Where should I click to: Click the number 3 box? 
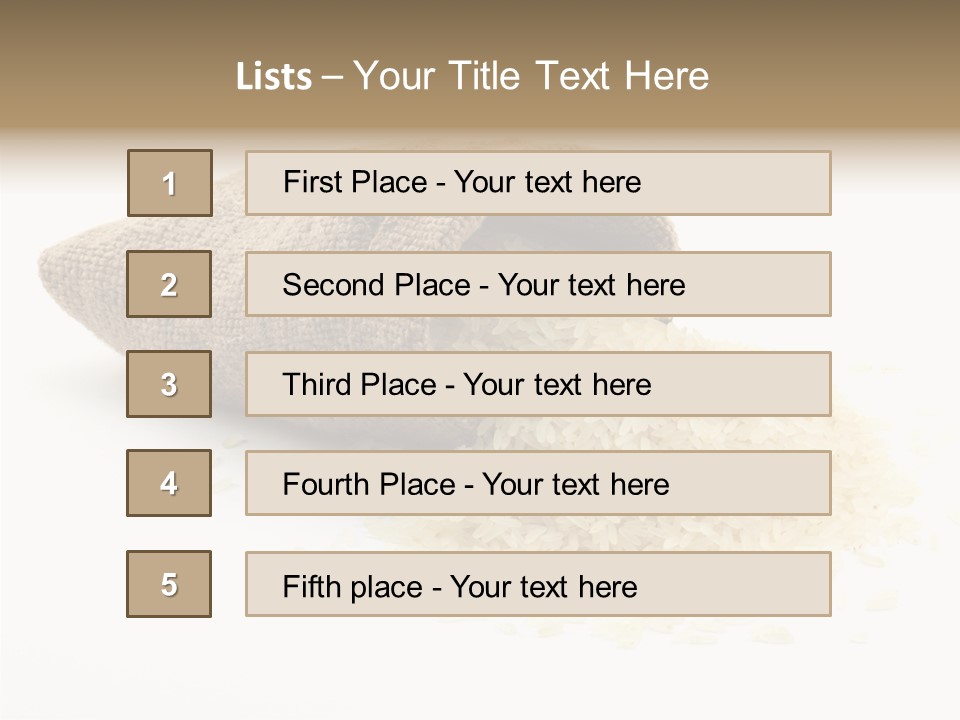pyautogui.click(x=170, y=384)
